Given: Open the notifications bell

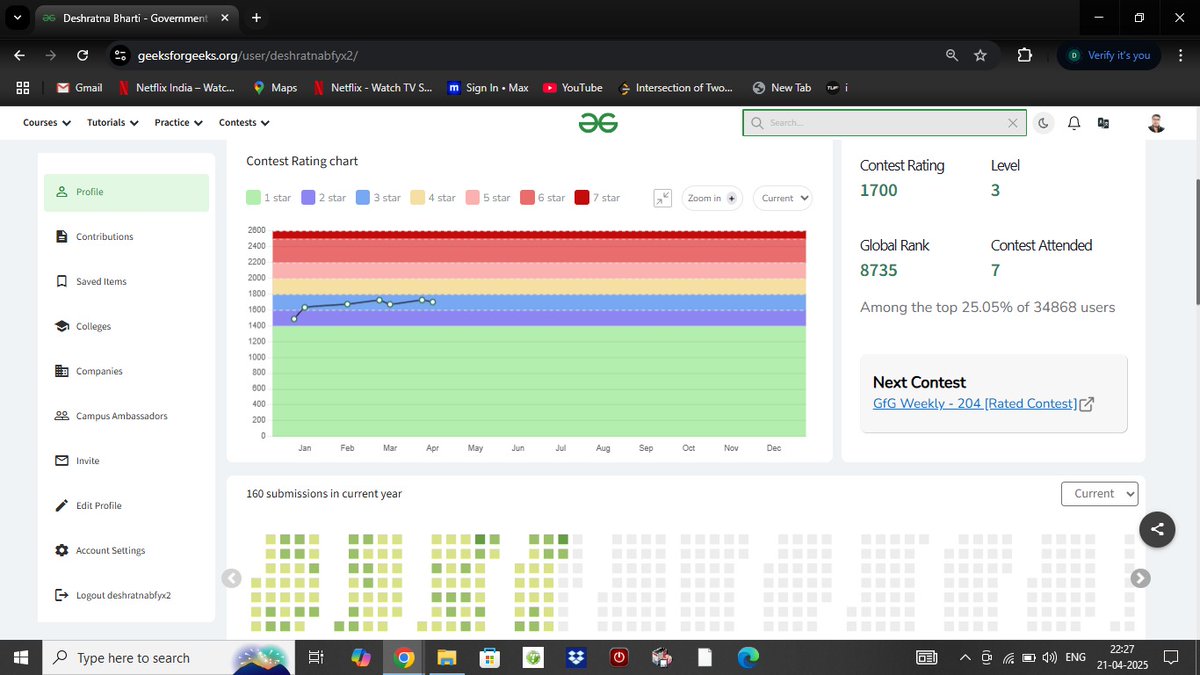Looking at the screenshot, I should point(1073,122).
